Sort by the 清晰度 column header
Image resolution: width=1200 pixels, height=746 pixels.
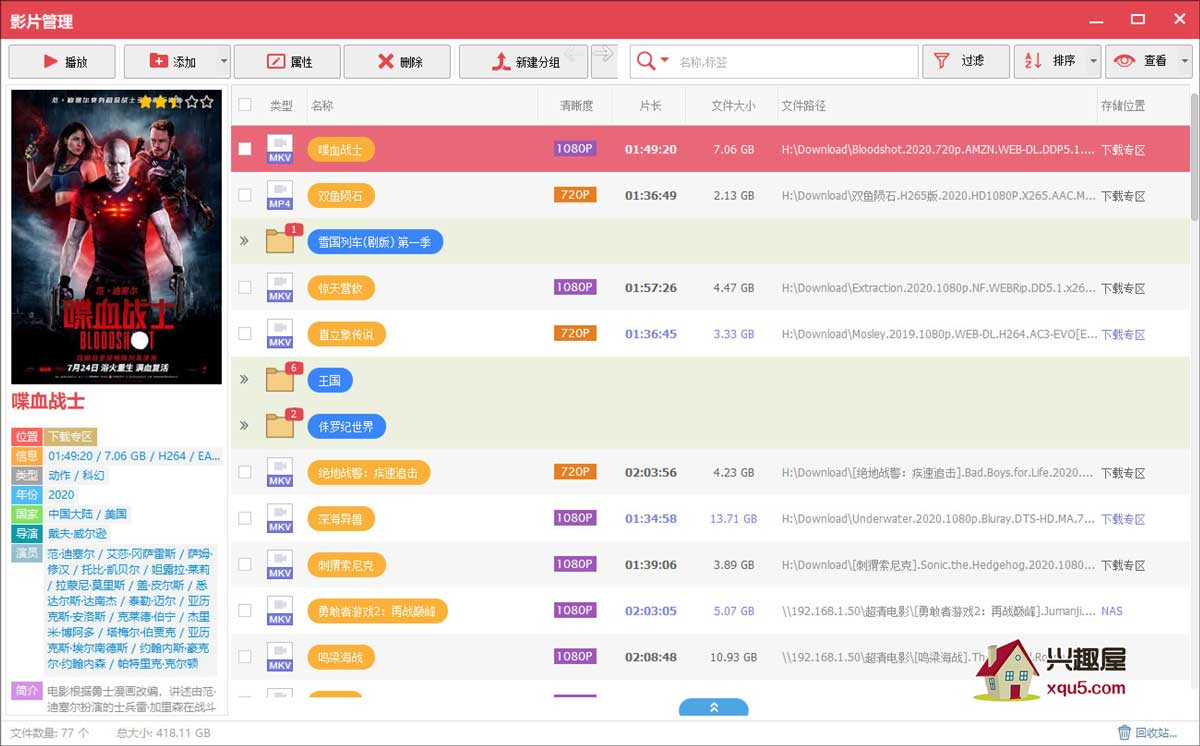pos(576,105)
